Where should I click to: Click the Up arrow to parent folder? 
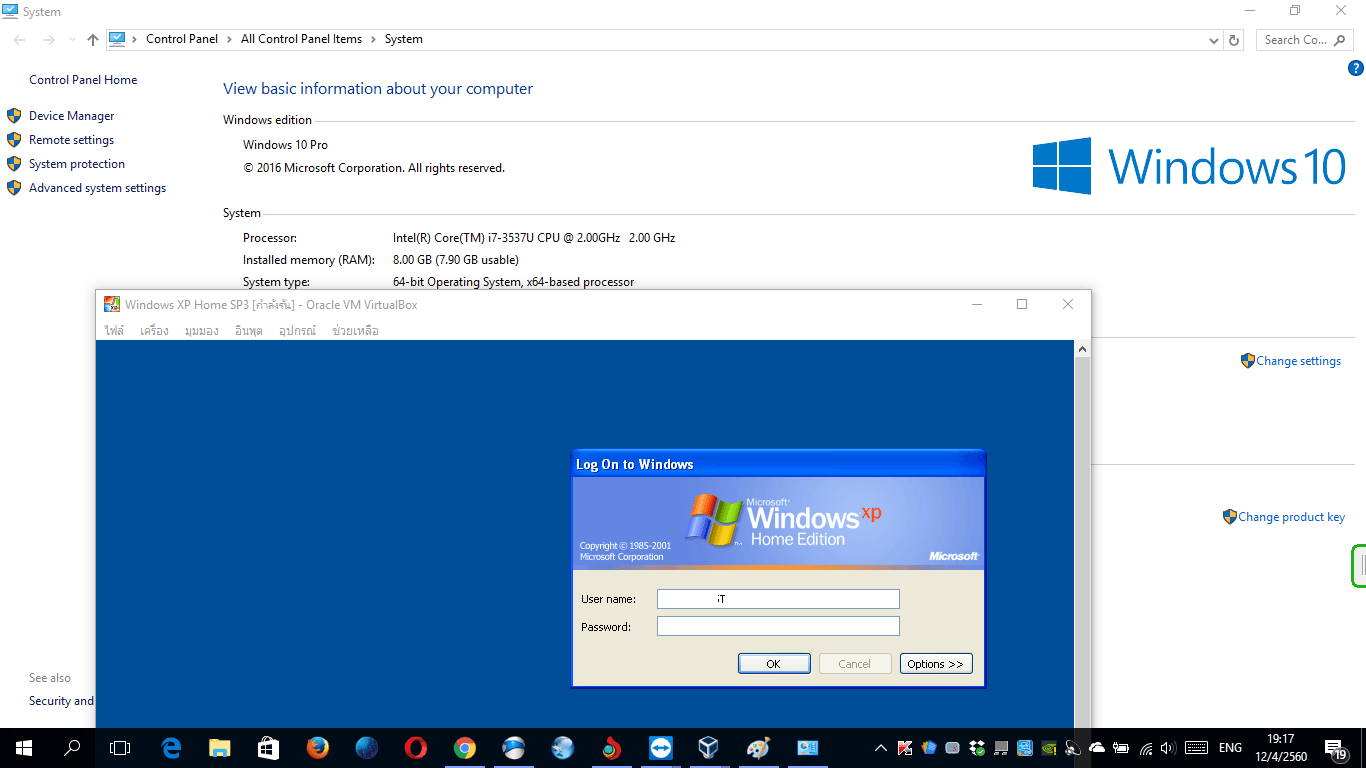pos(93,40)
